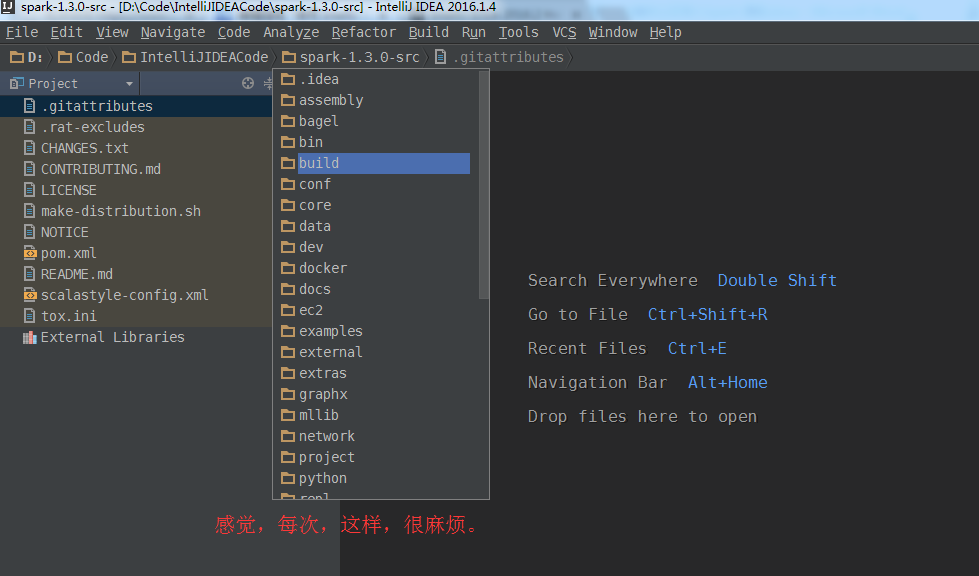Open the View menu
This screenshot has height=576, width=979.
[112, 32]
